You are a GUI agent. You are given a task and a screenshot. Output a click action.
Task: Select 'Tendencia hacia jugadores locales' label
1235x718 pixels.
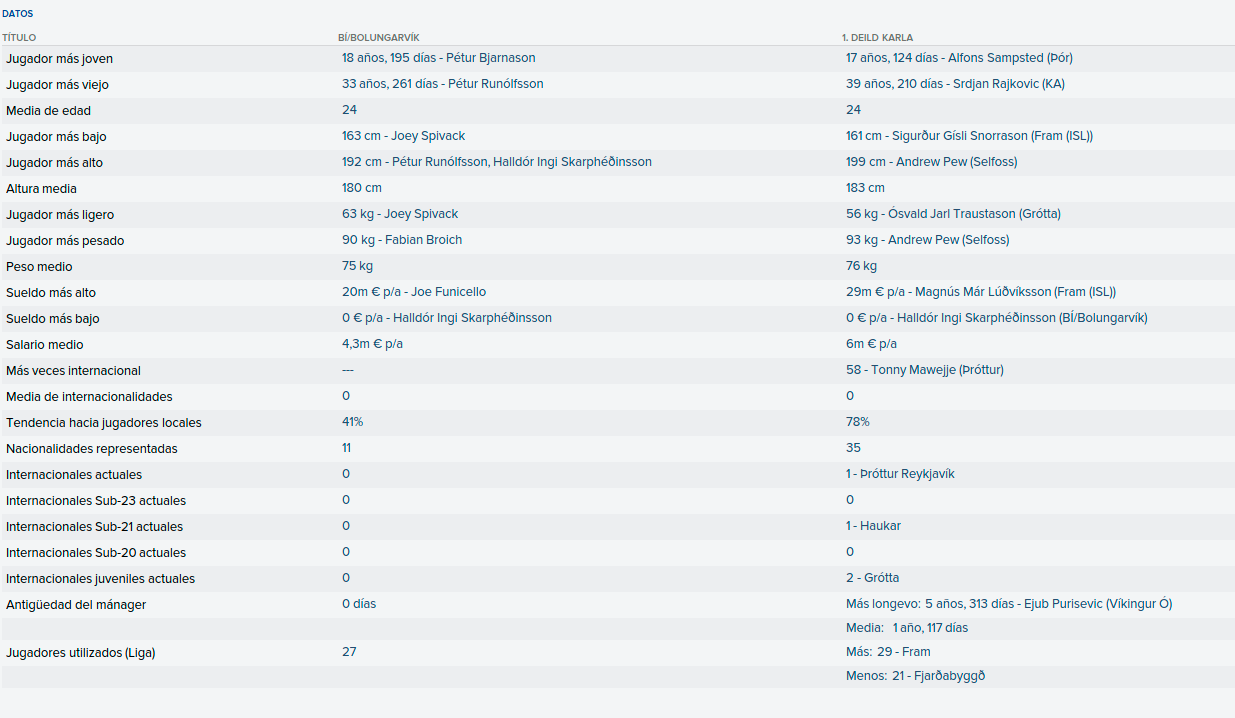coord(104,423)
